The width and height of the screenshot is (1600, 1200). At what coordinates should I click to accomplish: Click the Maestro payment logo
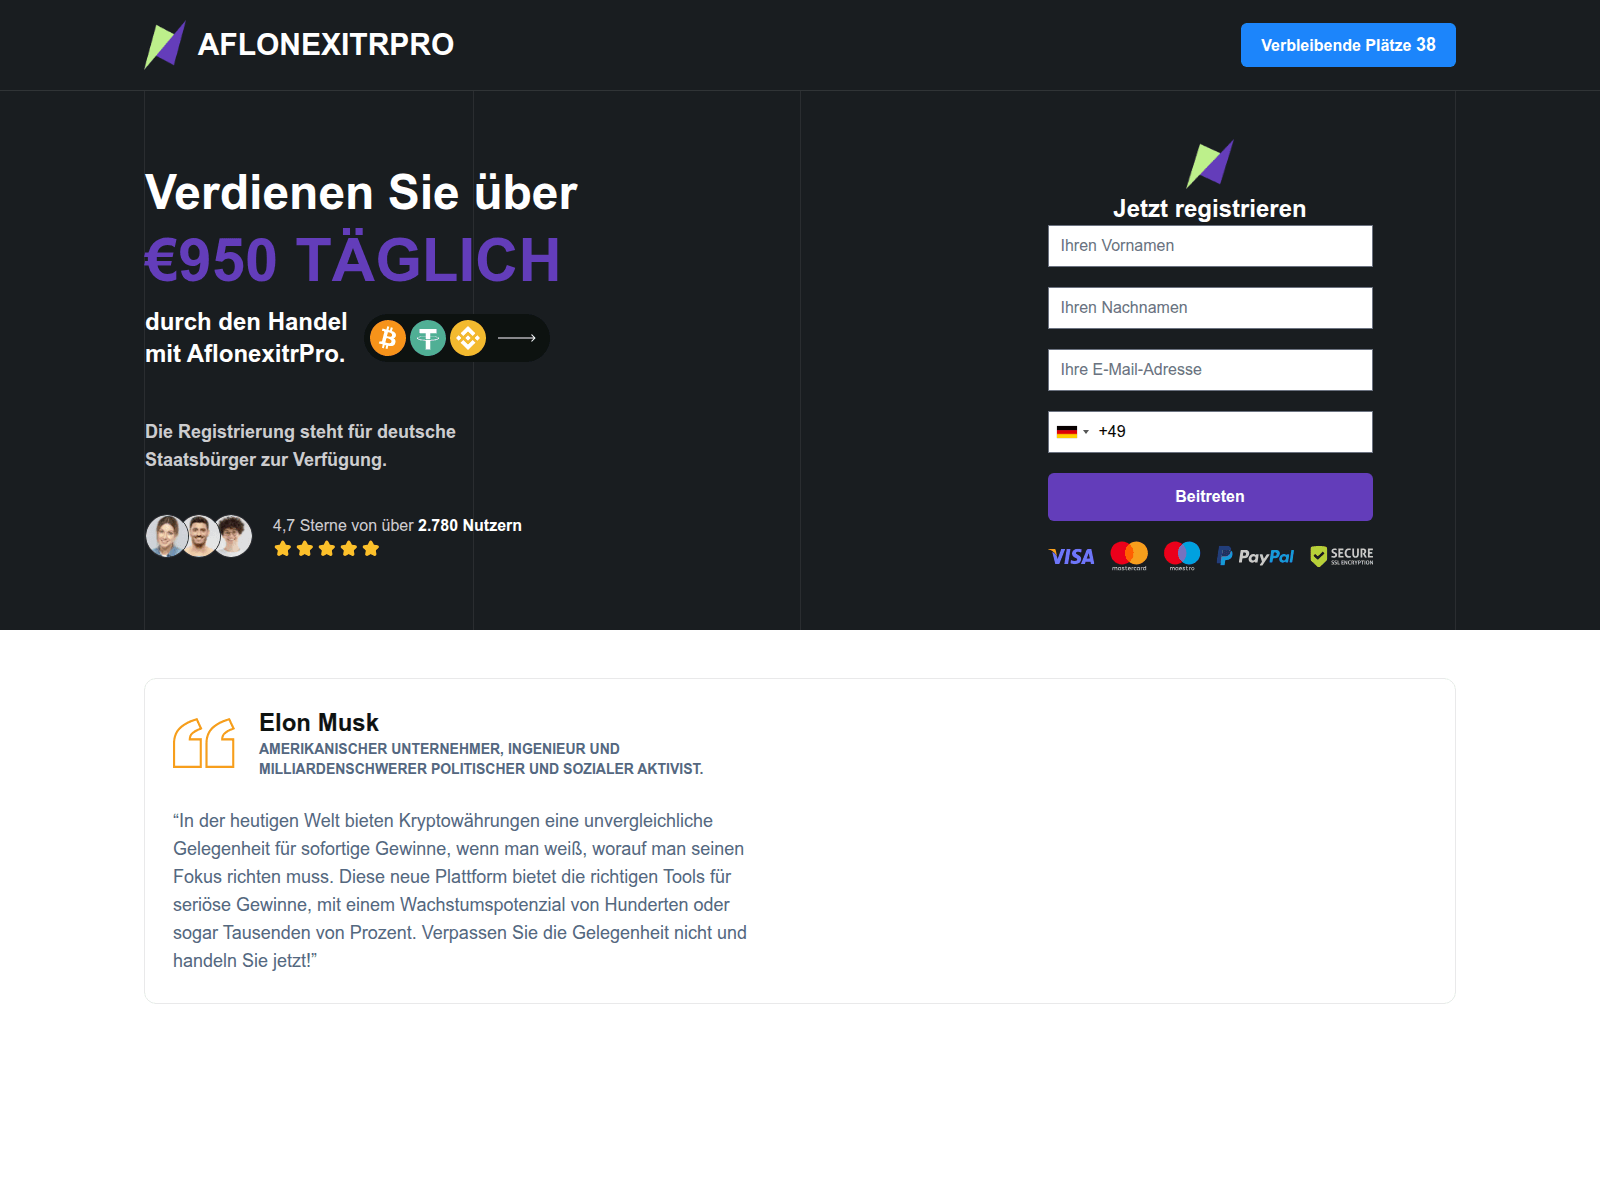click(x=1182, y=556)
